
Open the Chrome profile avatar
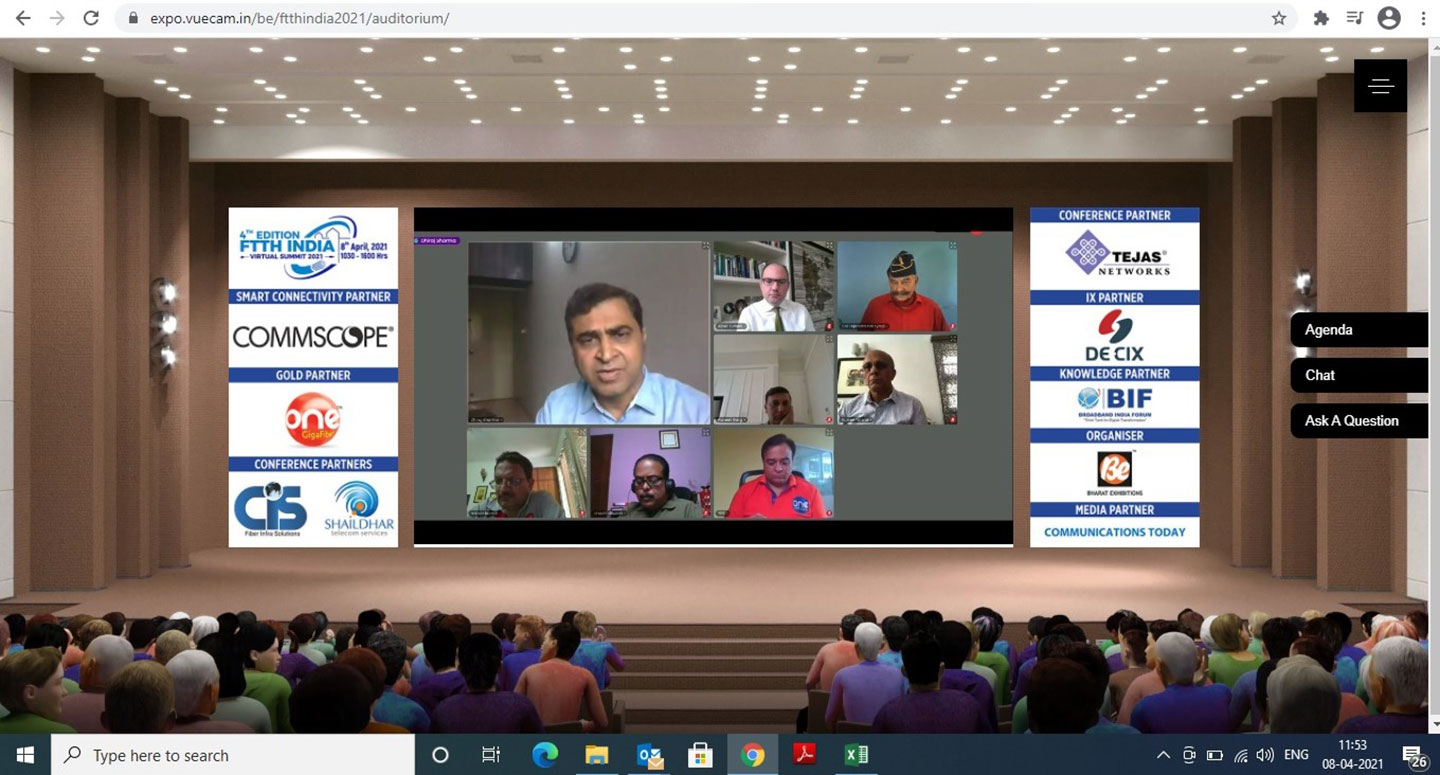[x=1389, y=18]
